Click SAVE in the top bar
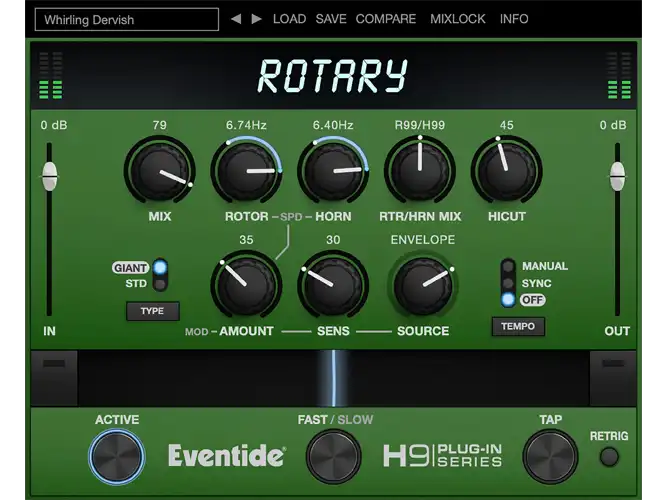The image size is (667, 500). tap(331, 19)
